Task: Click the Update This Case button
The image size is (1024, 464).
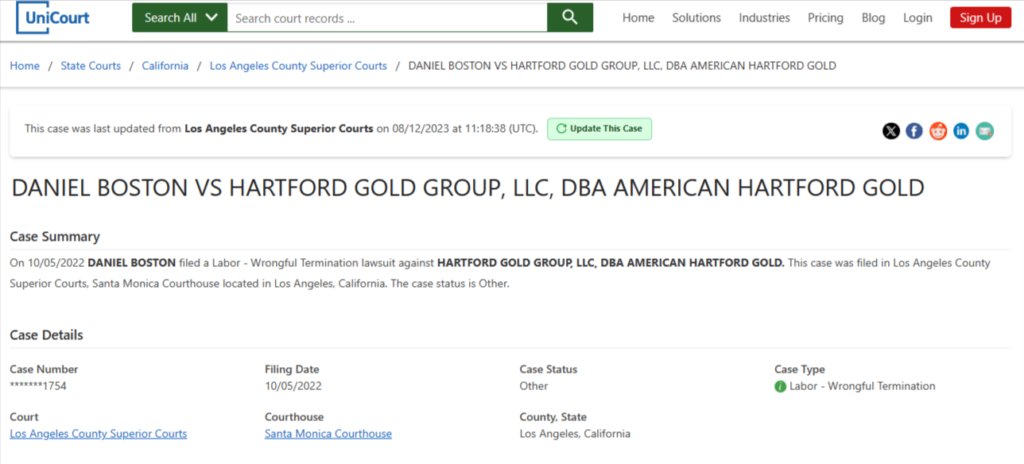Action: (x=599, y=129)
